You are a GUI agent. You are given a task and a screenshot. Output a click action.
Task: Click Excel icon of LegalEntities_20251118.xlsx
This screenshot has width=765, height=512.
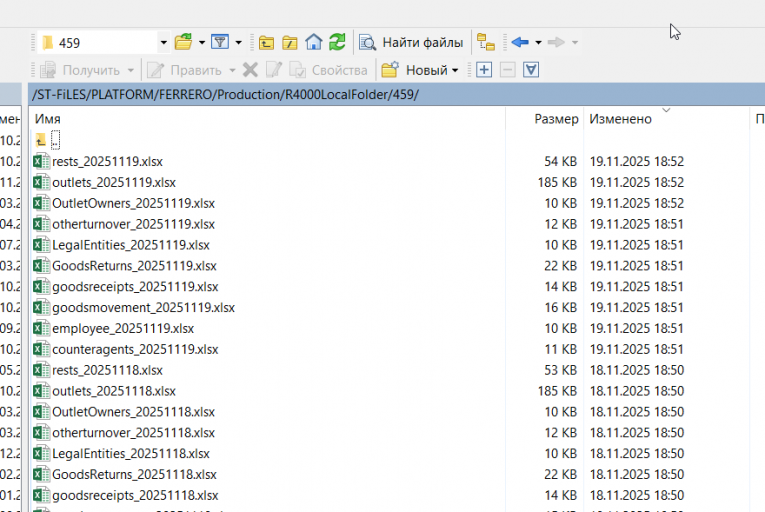point(41,453)
